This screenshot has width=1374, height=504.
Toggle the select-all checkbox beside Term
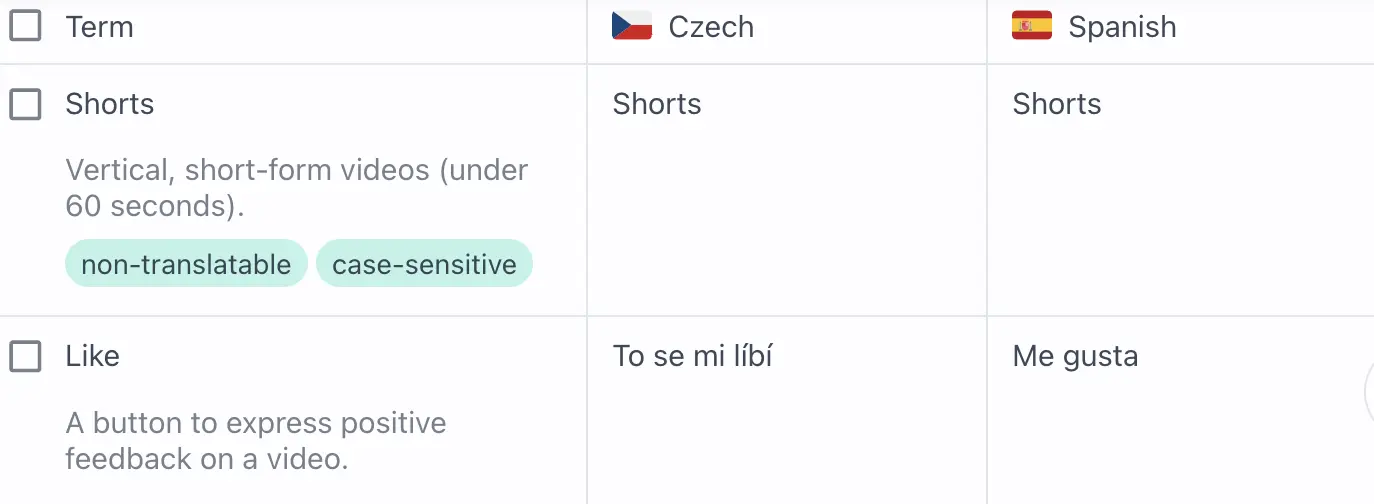pos(25,26)
